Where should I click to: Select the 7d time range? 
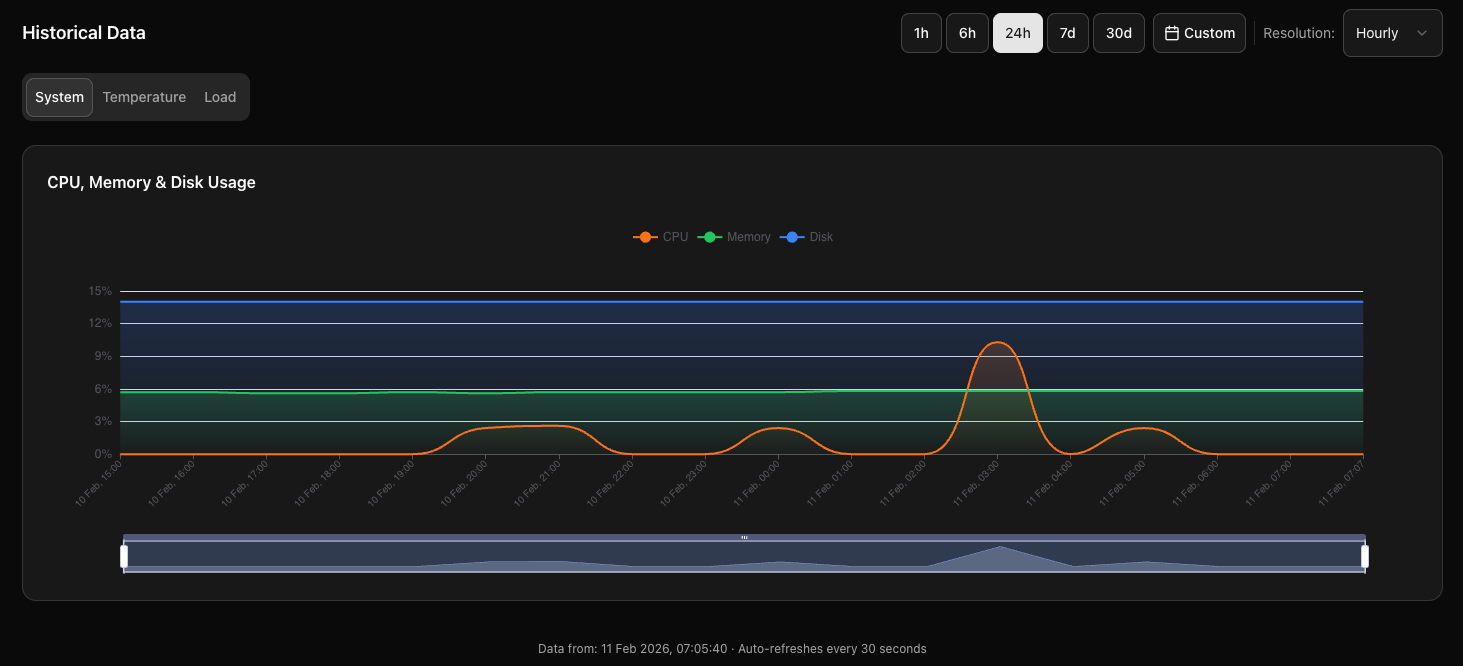[1067, 33]
